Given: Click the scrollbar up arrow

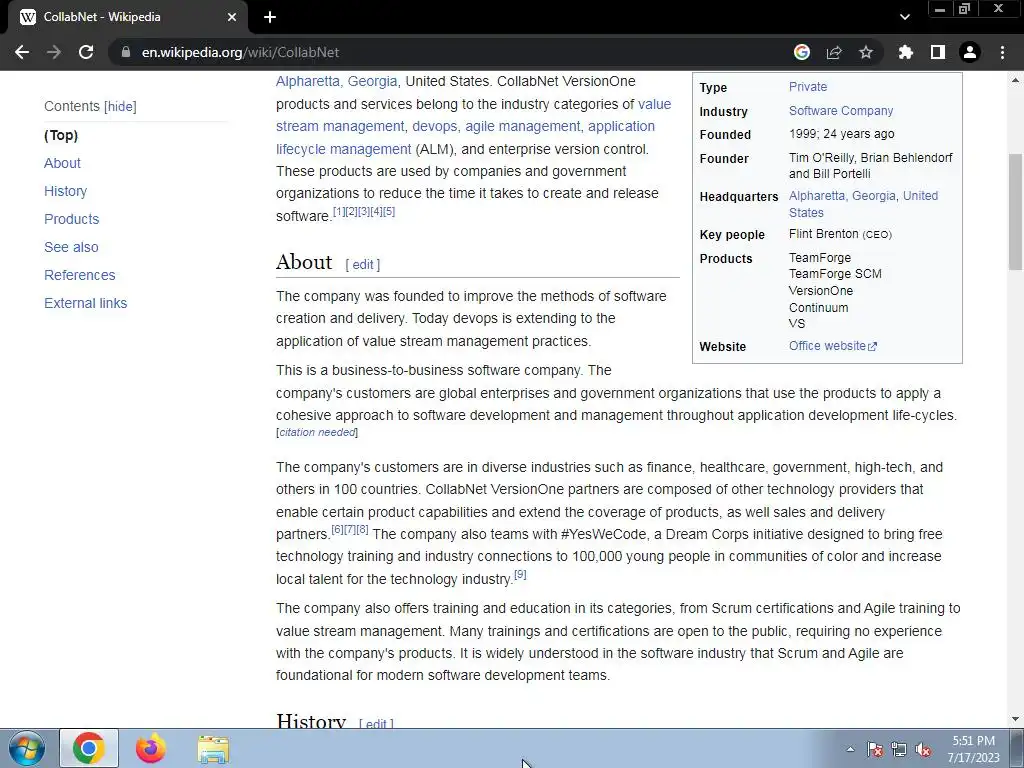Looking at the screenshot, I should click(x=1015, y=80).
